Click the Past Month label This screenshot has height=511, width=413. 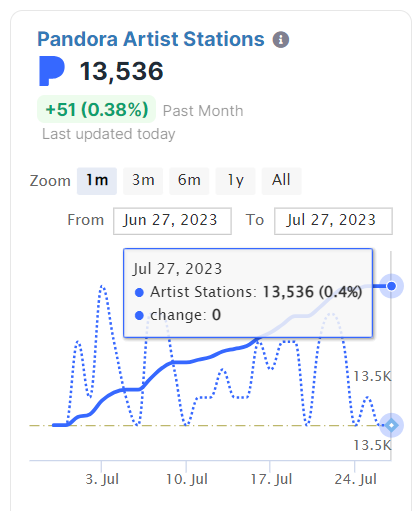203,111
